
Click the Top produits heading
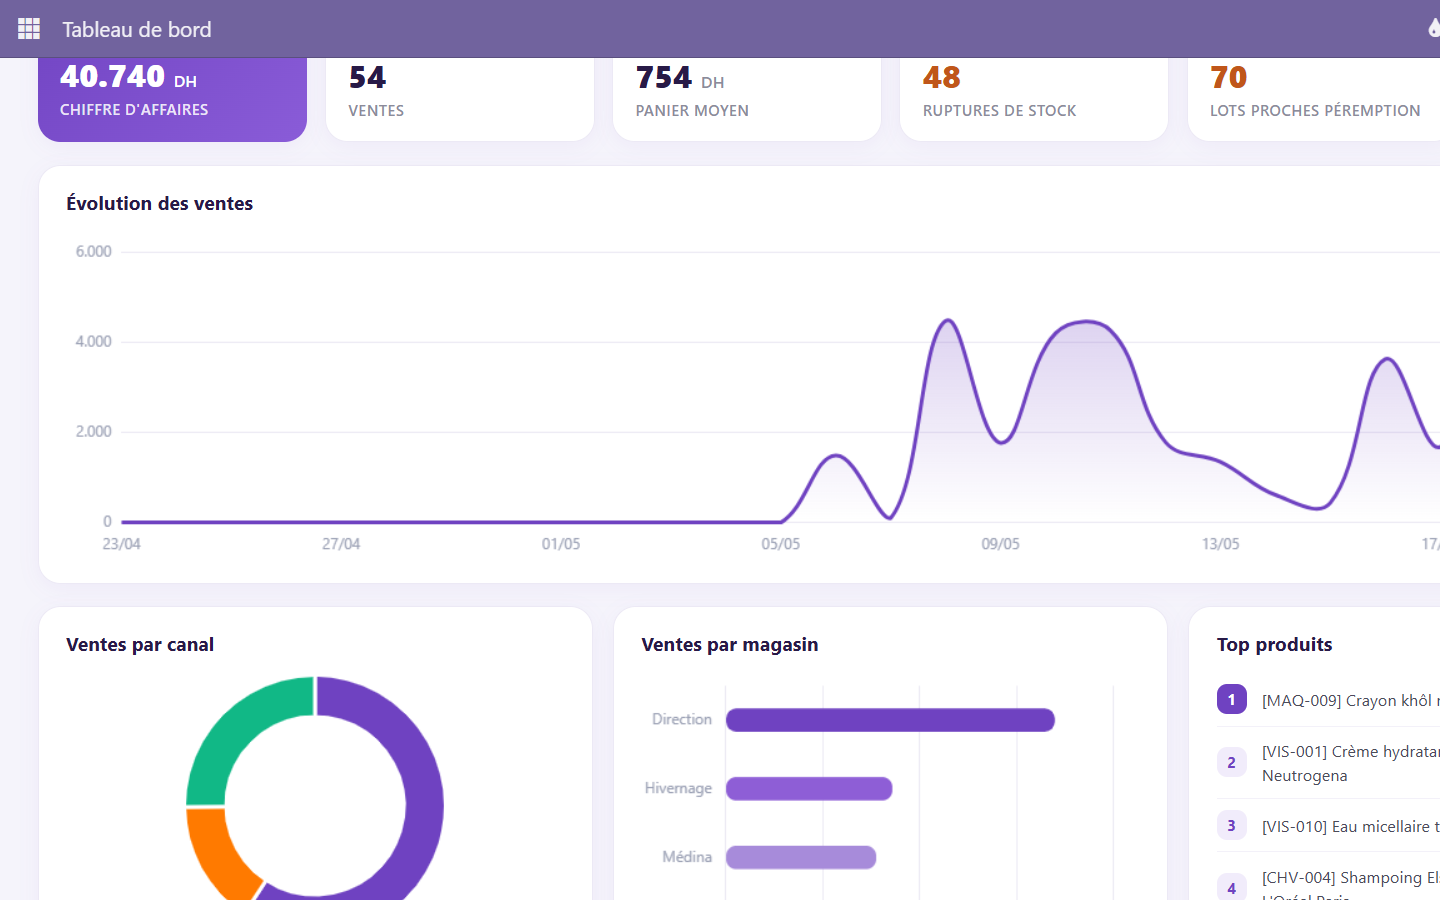click(1275, 645)
